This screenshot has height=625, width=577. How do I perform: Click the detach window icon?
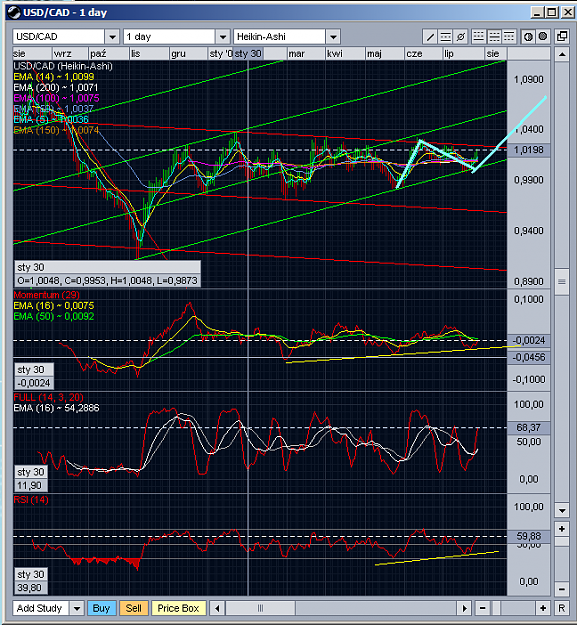coord(562,37)
